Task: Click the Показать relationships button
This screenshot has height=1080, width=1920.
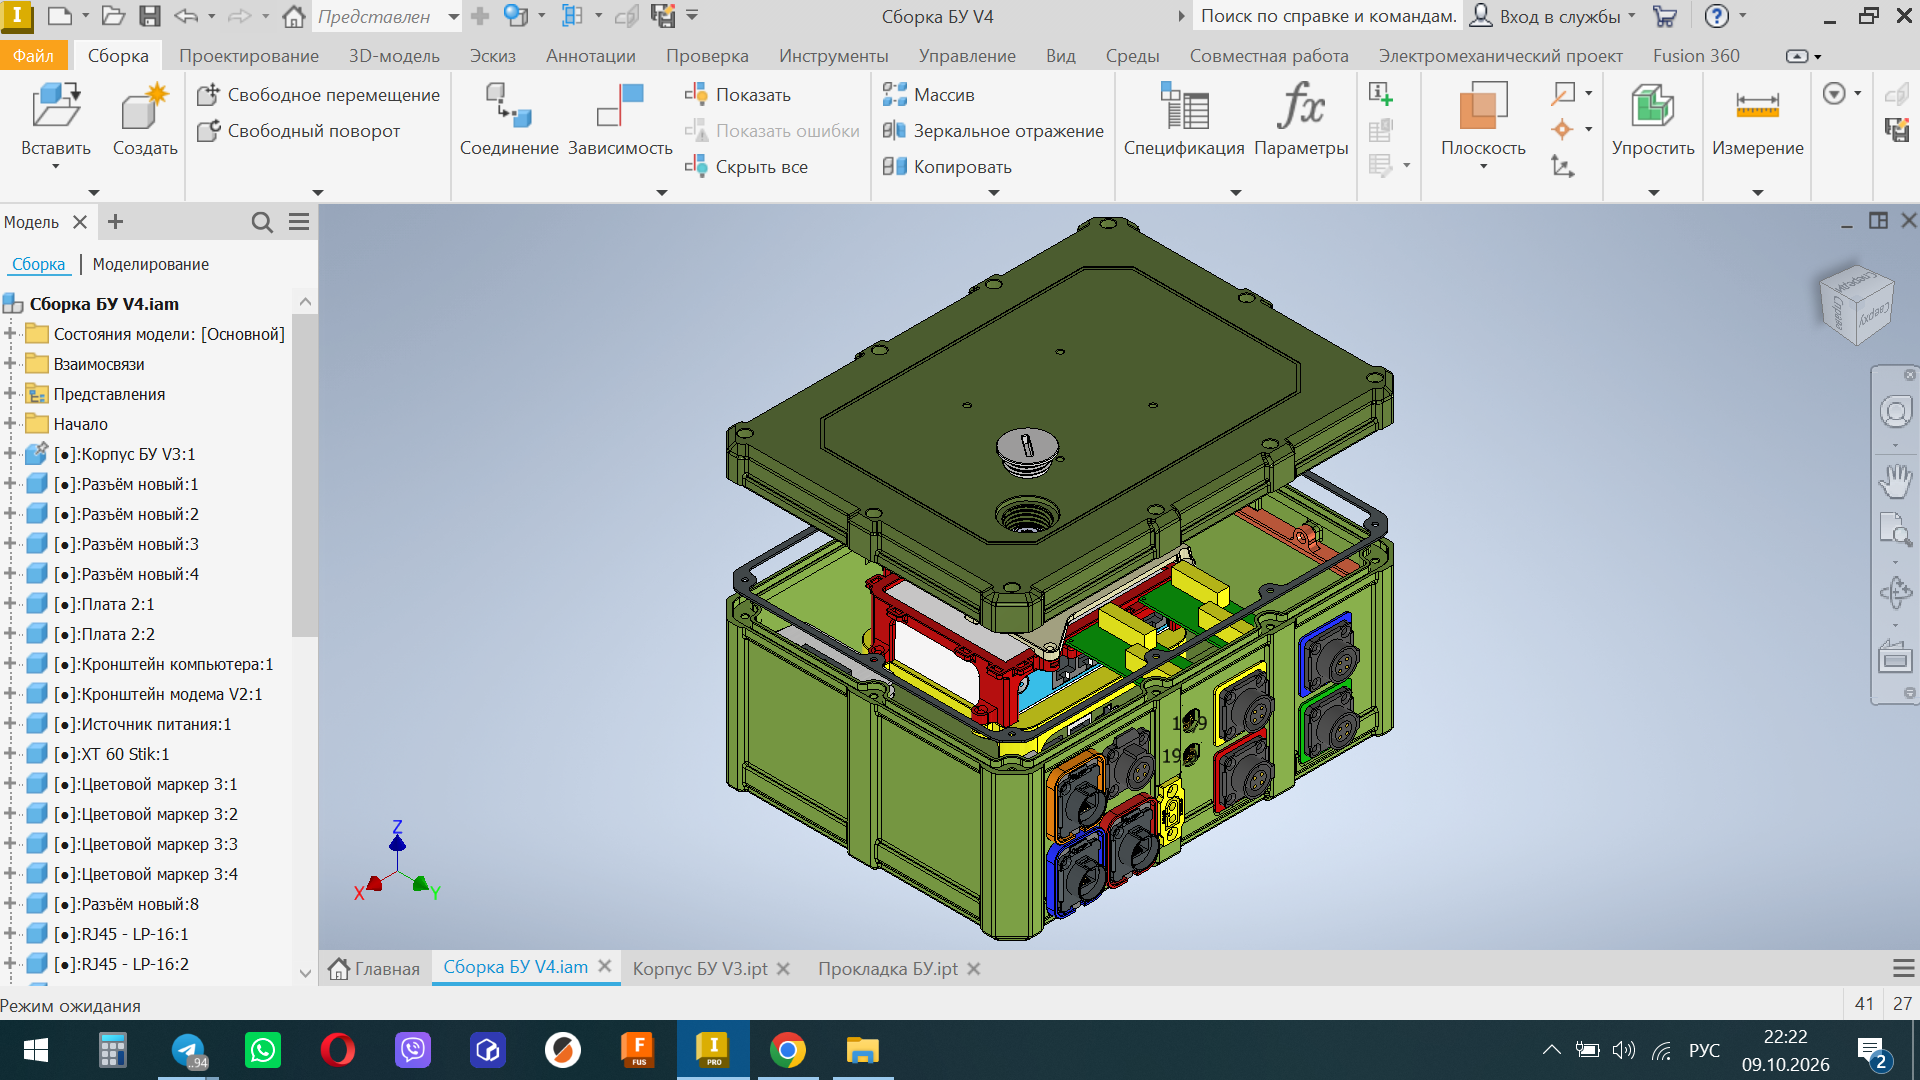Action: coord(738,95)
